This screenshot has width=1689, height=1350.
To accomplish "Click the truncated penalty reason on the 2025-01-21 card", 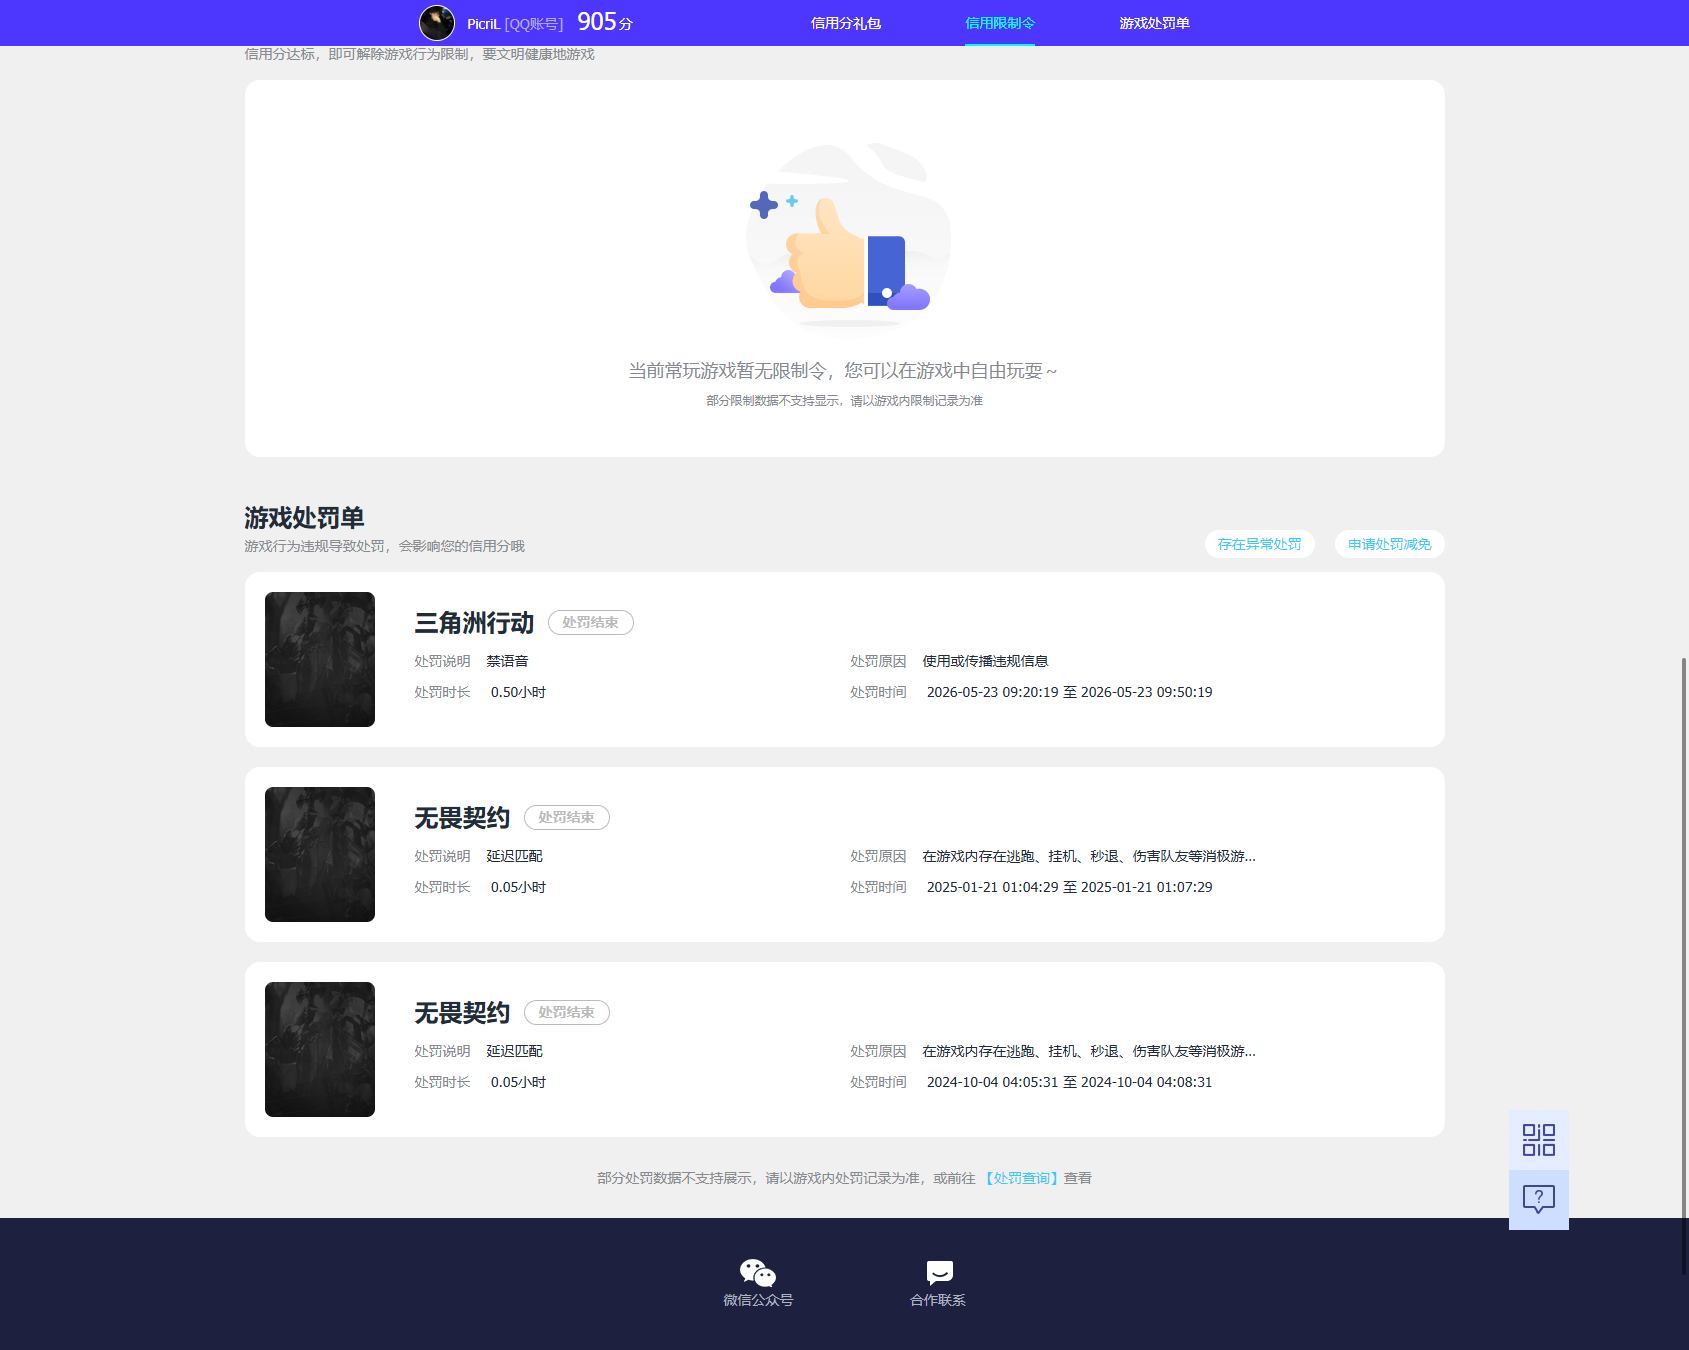I will coord(1089,856).
